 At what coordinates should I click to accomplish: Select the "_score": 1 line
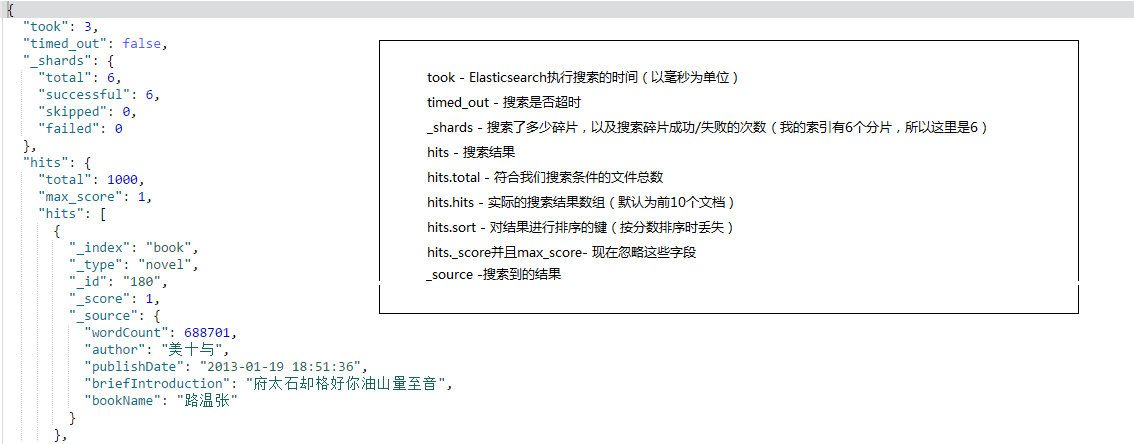click(x=114, y=299)
